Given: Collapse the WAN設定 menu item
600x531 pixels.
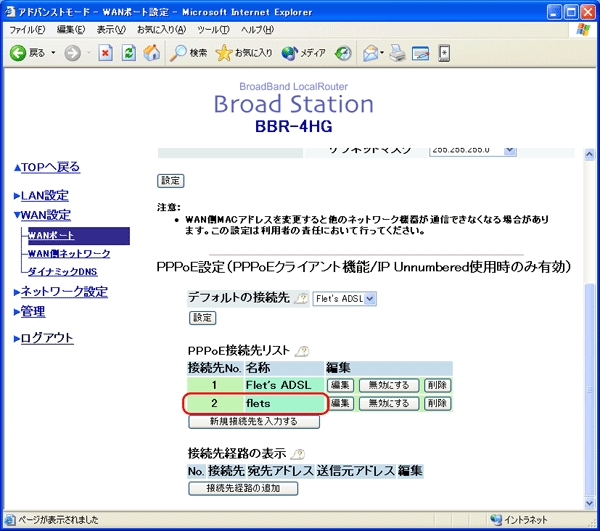Looking at the screenshot, I should (45, 215).
